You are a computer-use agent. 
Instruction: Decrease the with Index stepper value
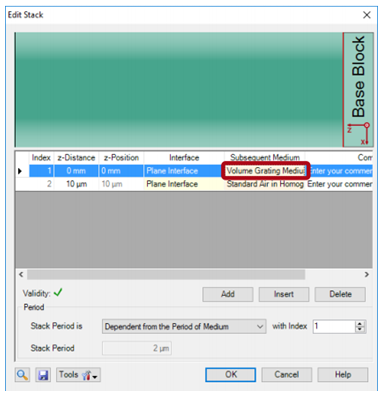click(360, 330)
